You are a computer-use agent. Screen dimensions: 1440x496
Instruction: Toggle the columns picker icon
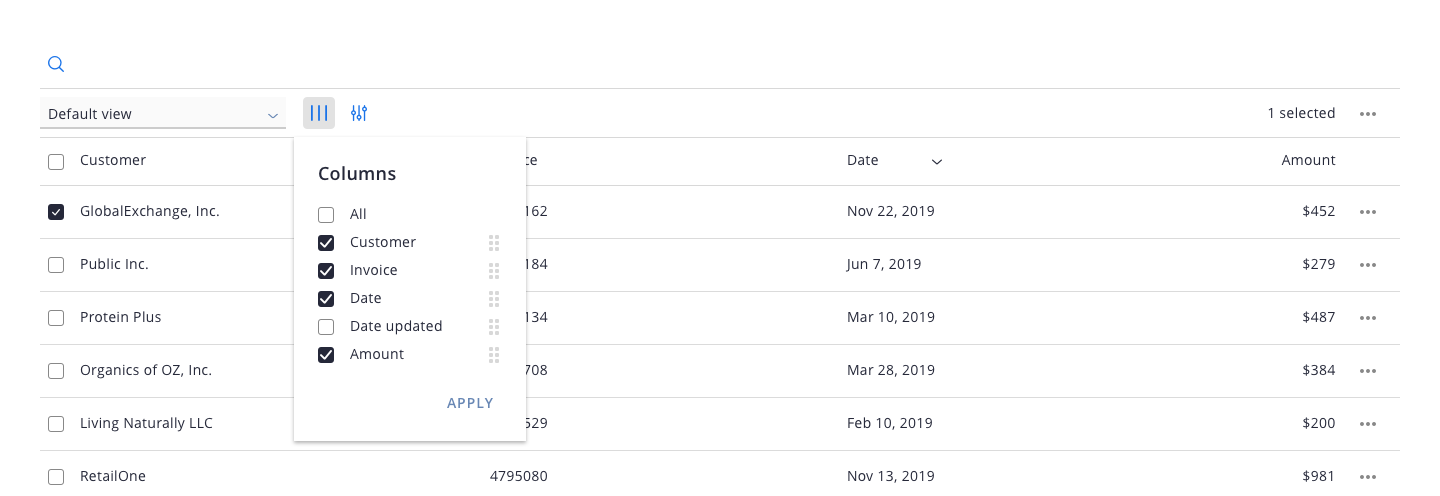[319, 113]
